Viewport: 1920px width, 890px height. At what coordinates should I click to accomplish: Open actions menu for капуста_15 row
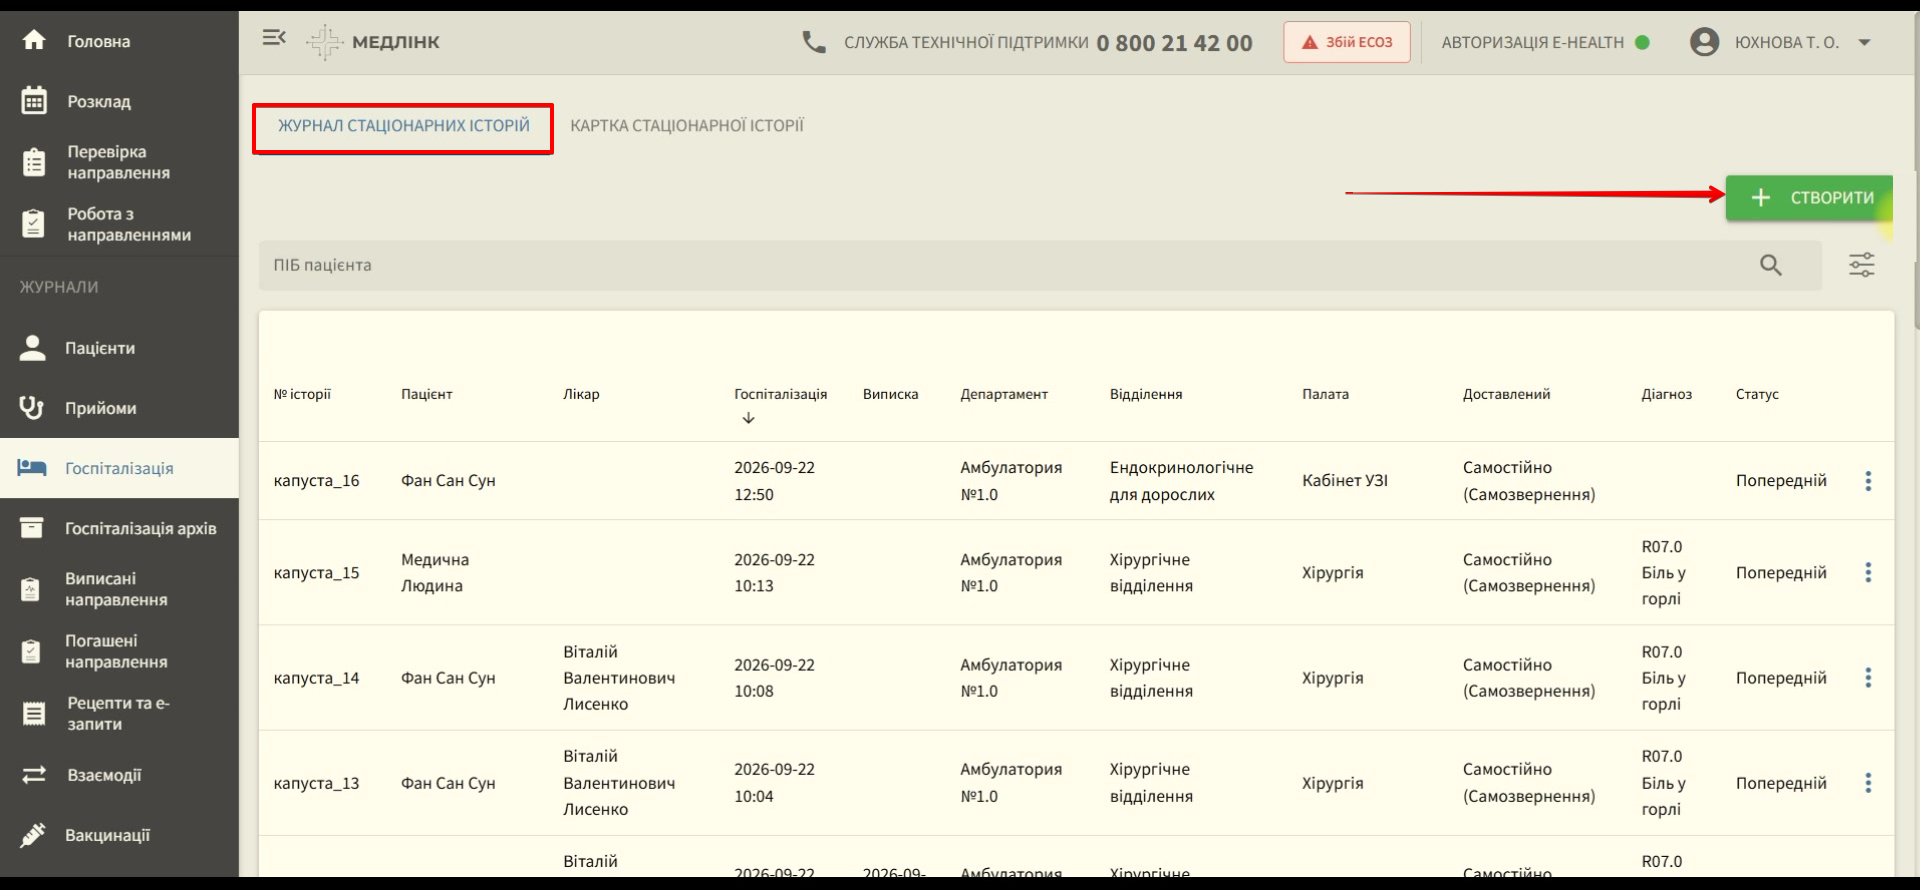click(1867, 573)
